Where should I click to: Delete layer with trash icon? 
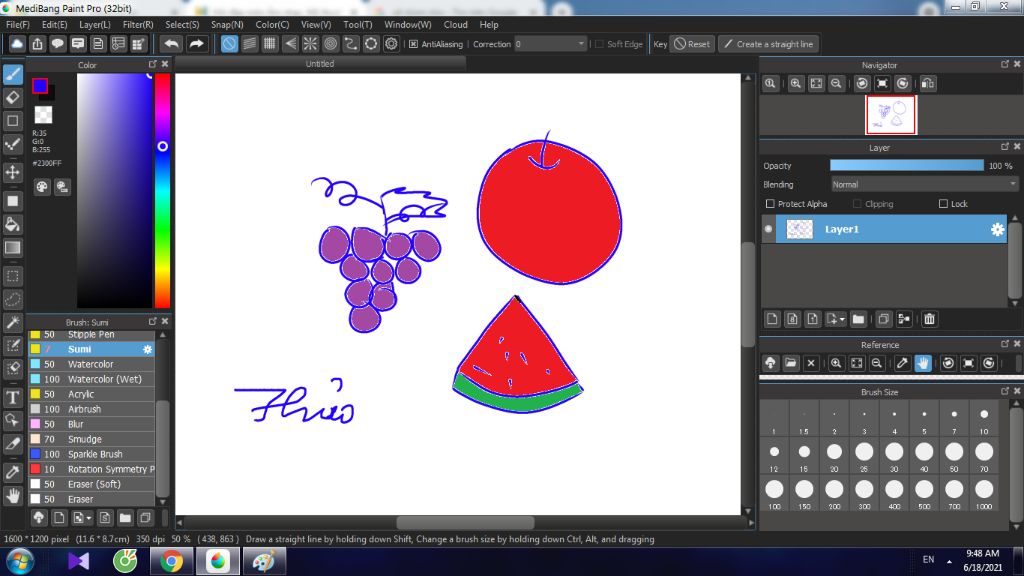coord(929,319)
